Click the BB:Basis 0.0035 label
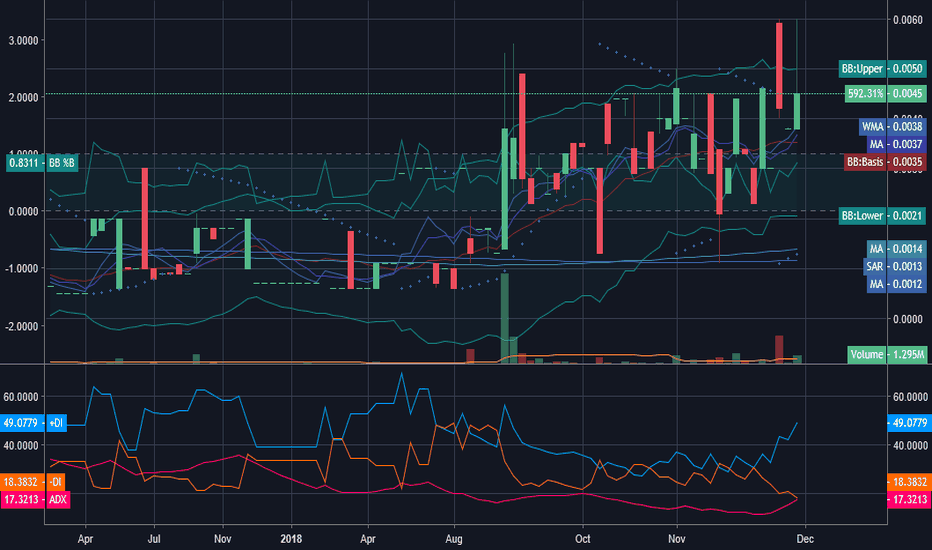Screen dimensions: 932x550 (x=885, y=162)
